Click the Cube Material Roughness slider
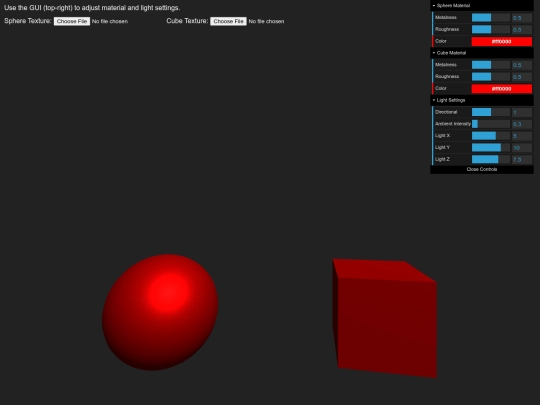This screenshot has height=405, width=540. point(491,76)
